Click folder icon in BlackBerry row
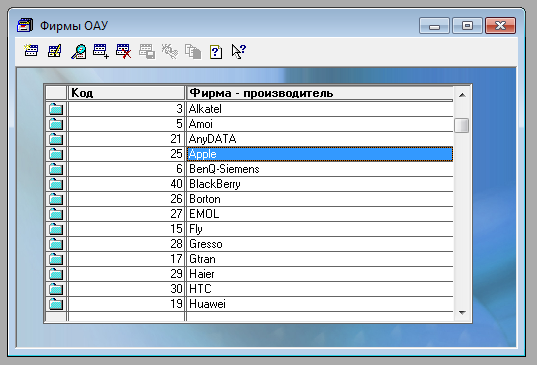537x365 pixels. point(56,184)
